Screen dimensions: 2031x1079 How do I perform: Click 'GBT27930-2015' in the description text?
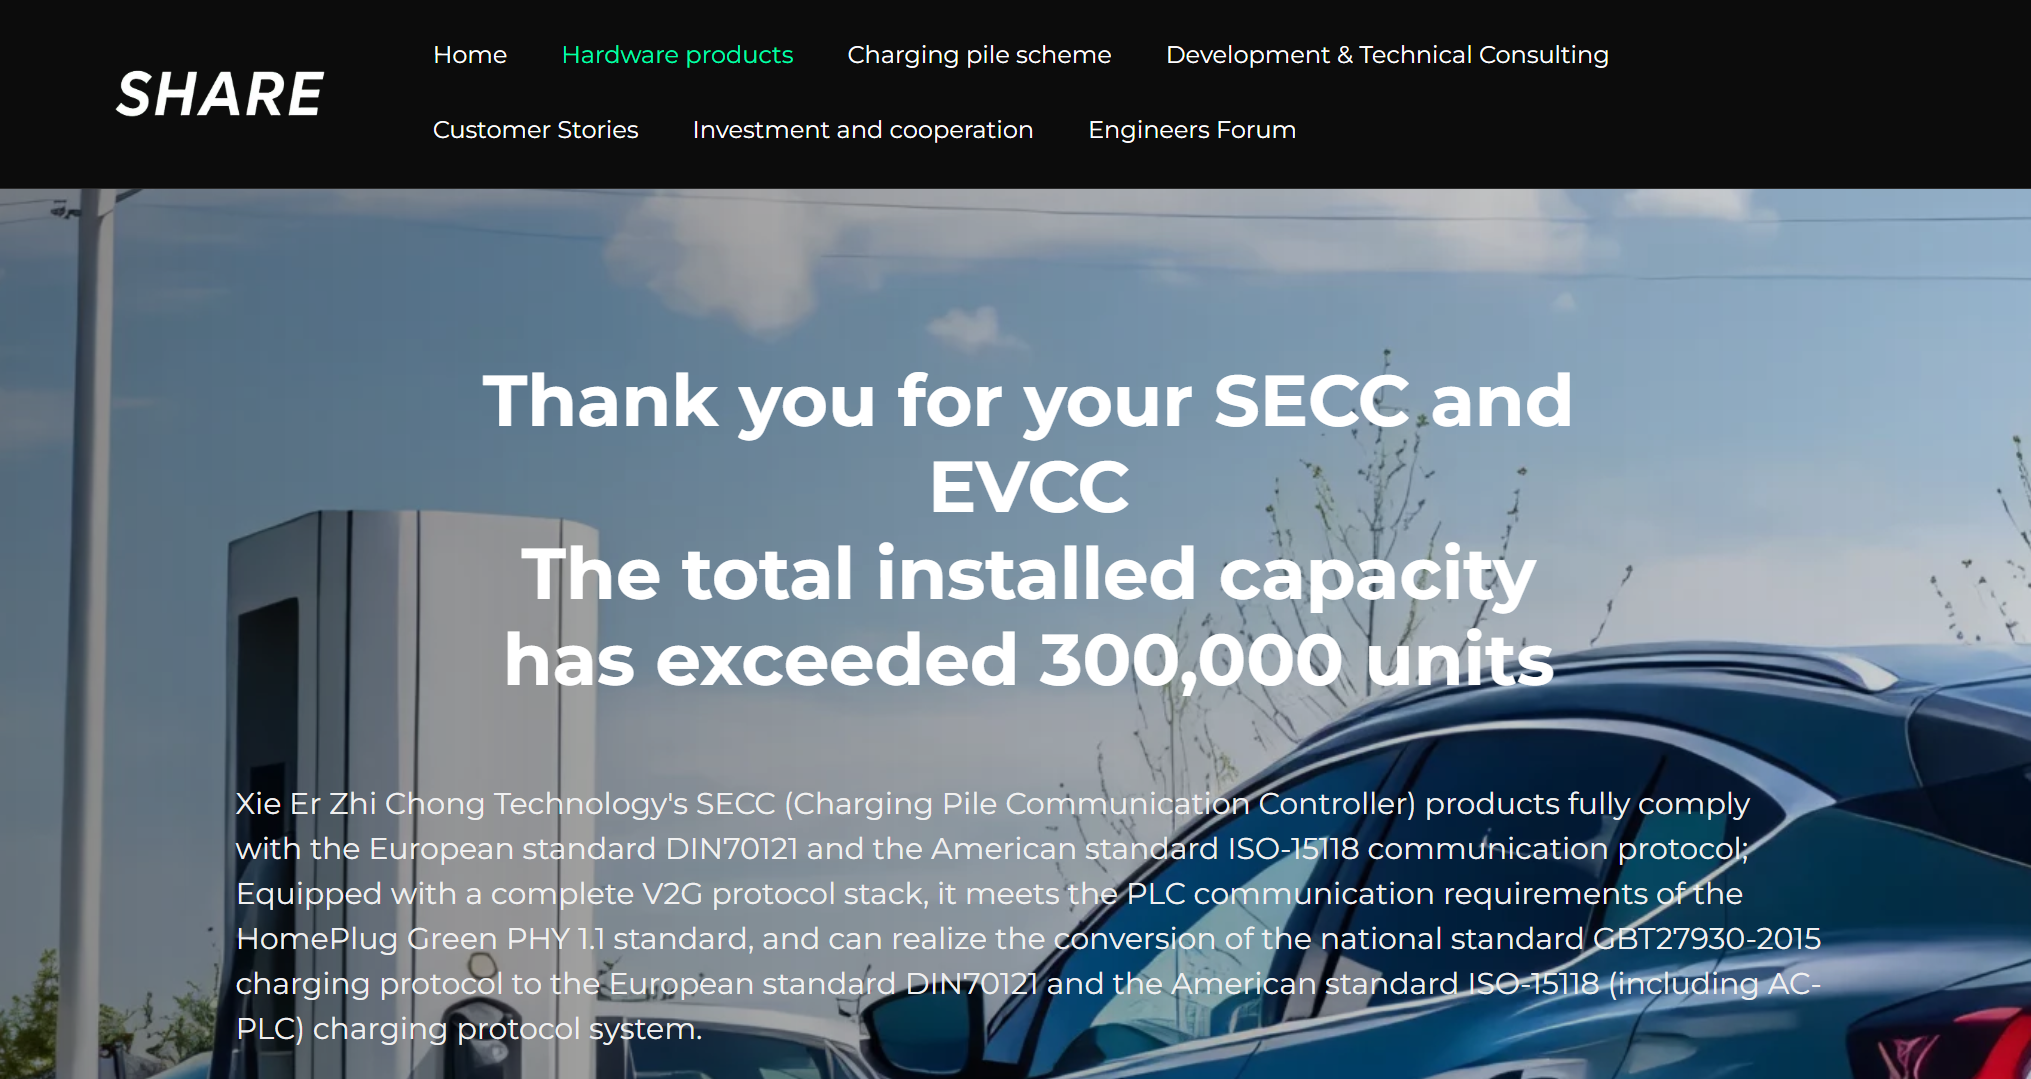click(x=1706, y=939)
